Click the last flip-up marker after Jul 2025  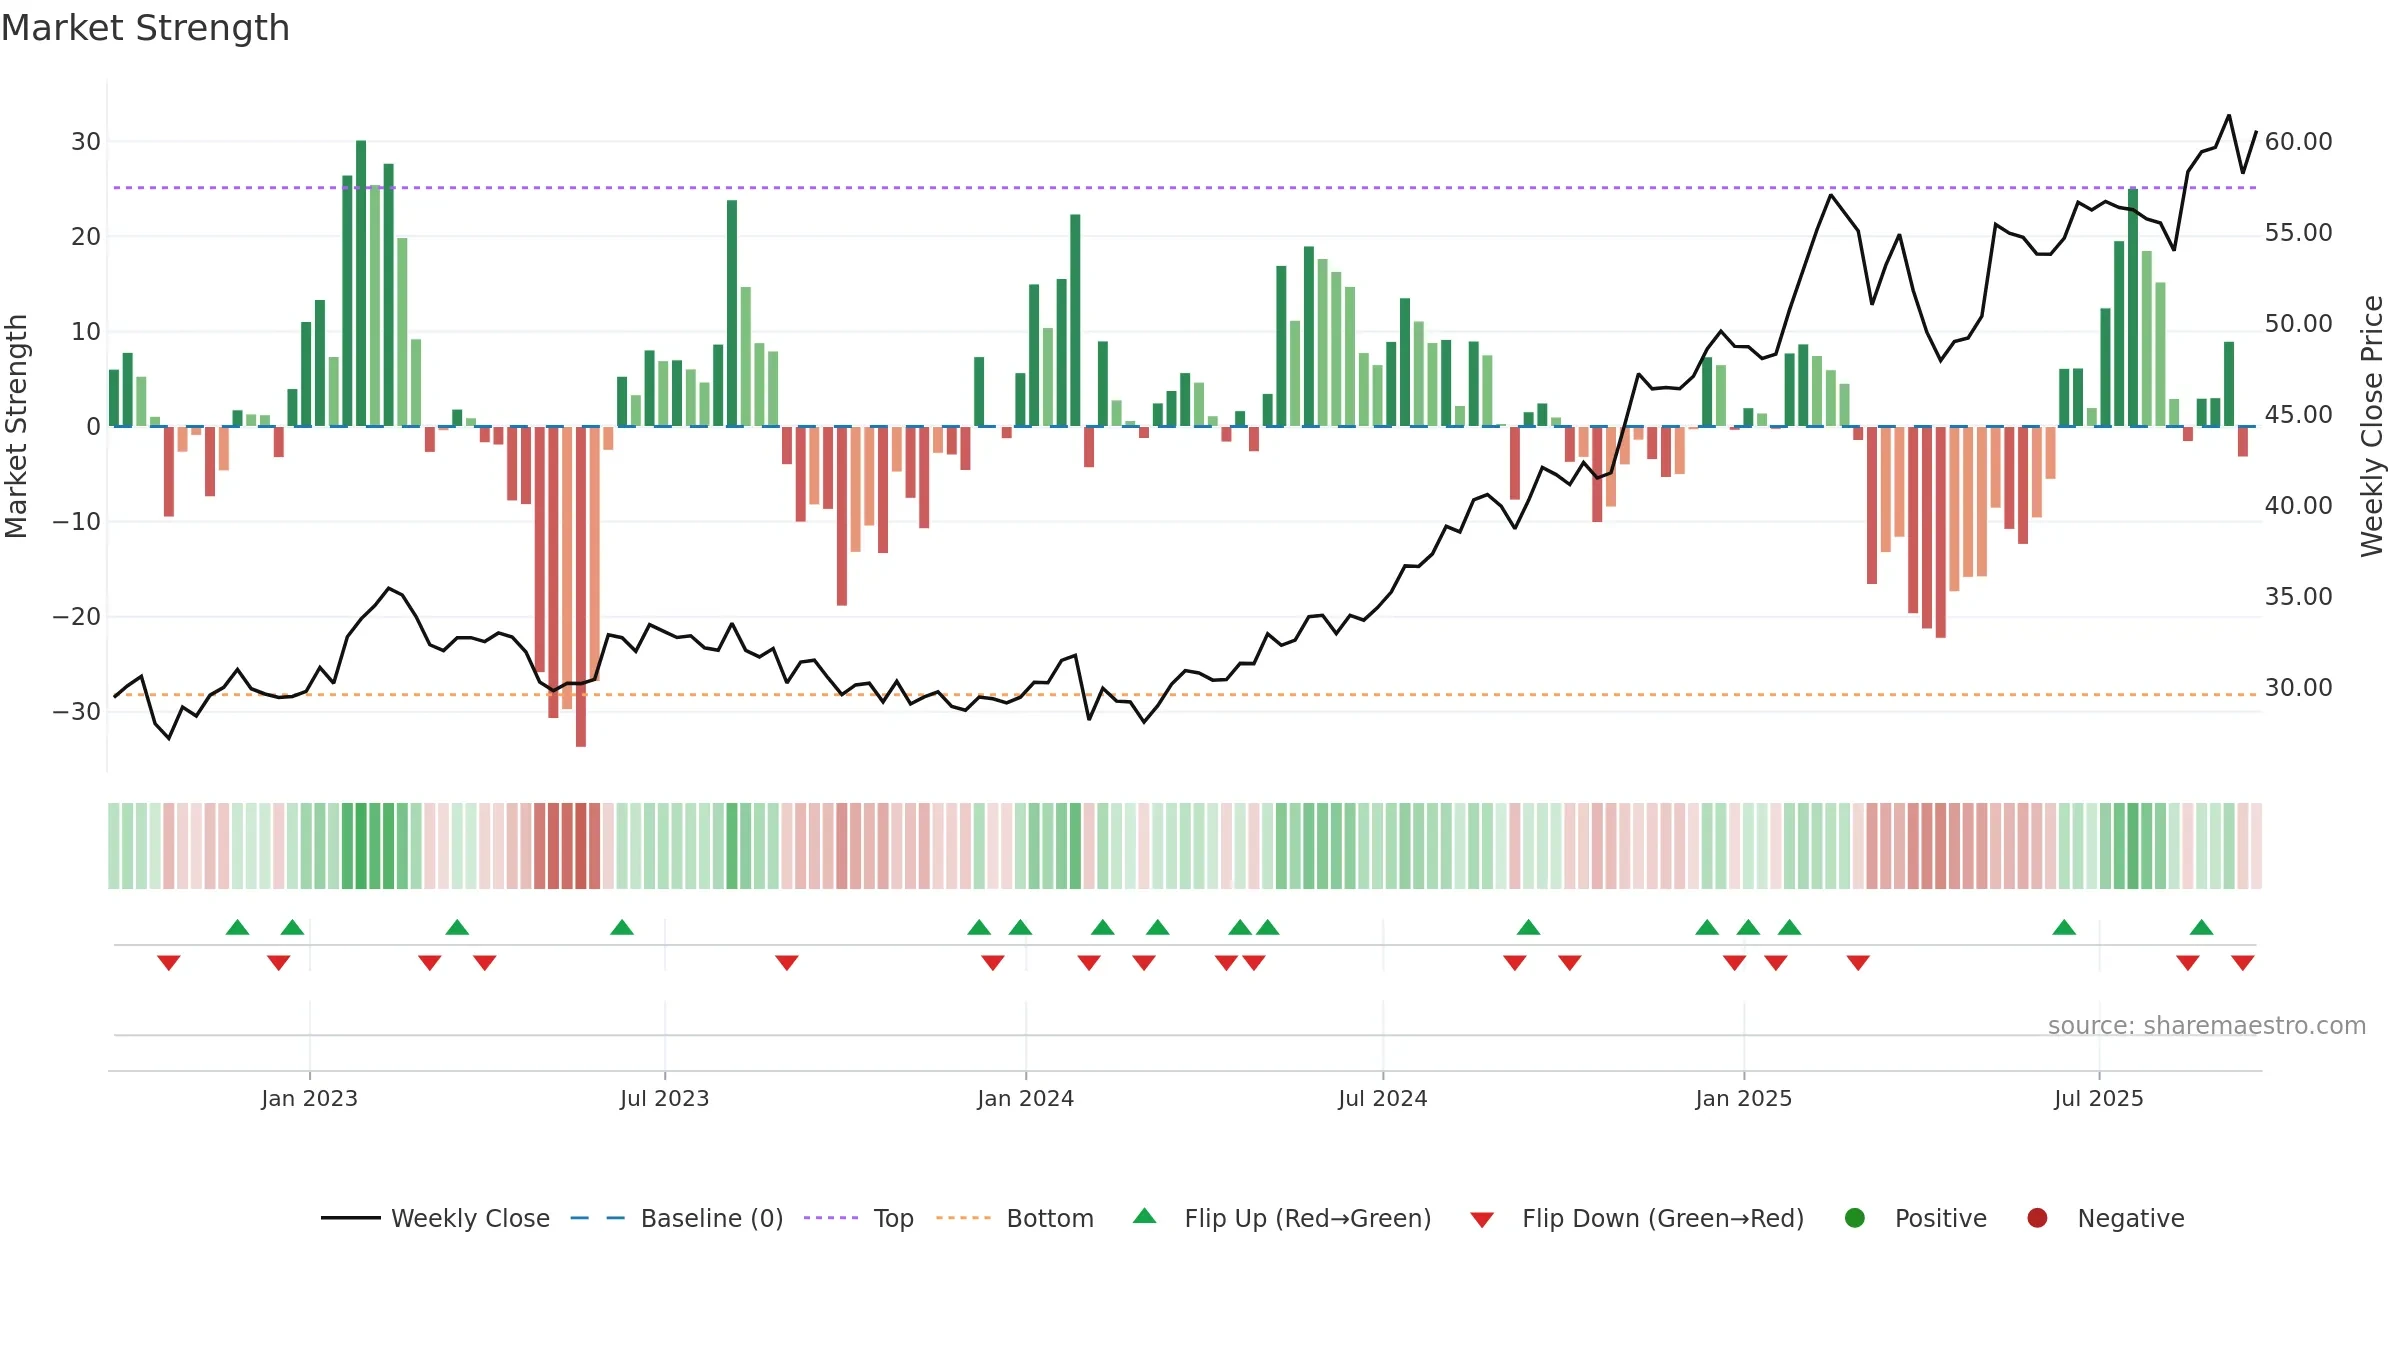pos(2201,927)
